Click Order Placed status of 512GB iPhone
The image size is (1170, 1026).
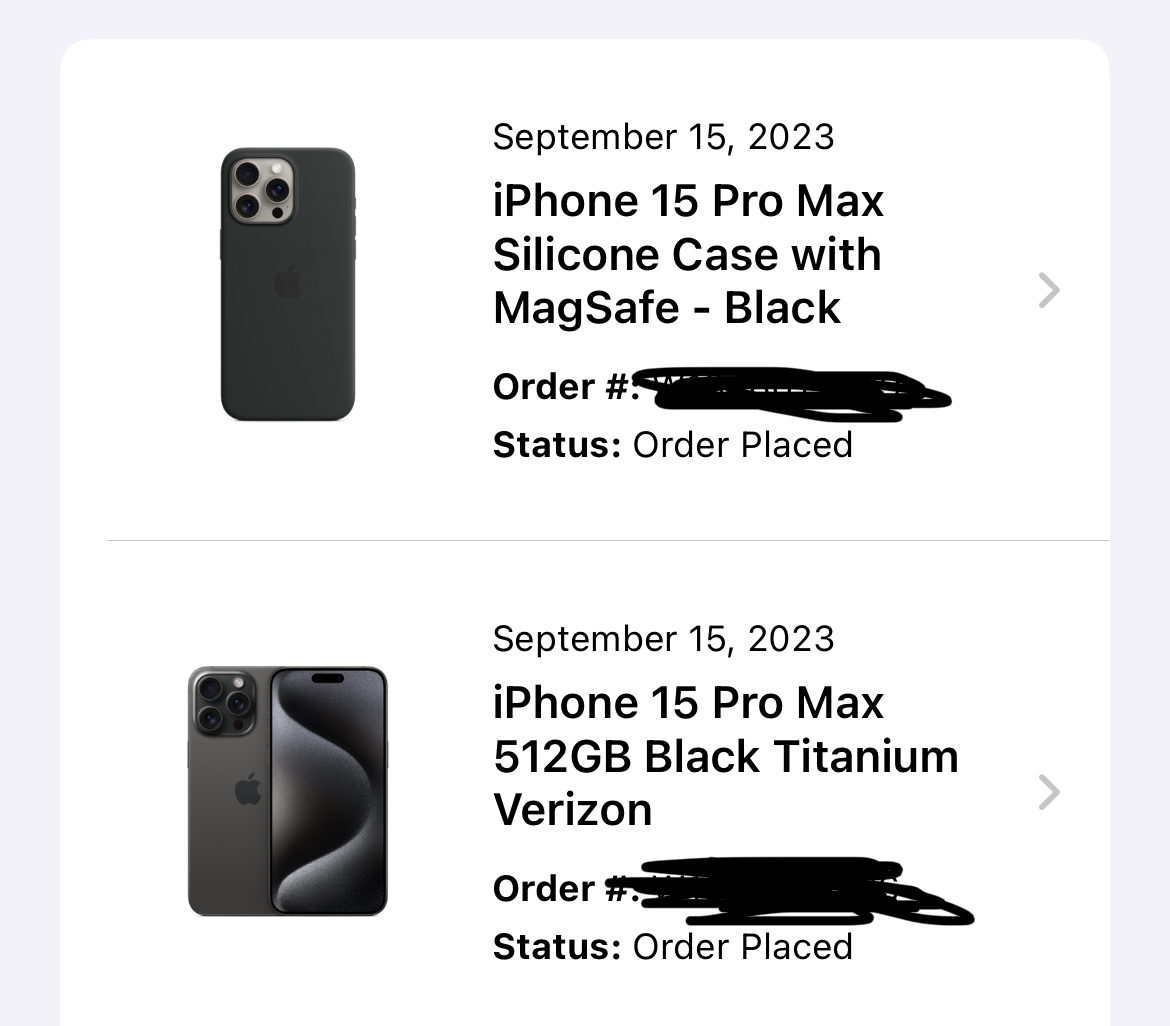742,947
